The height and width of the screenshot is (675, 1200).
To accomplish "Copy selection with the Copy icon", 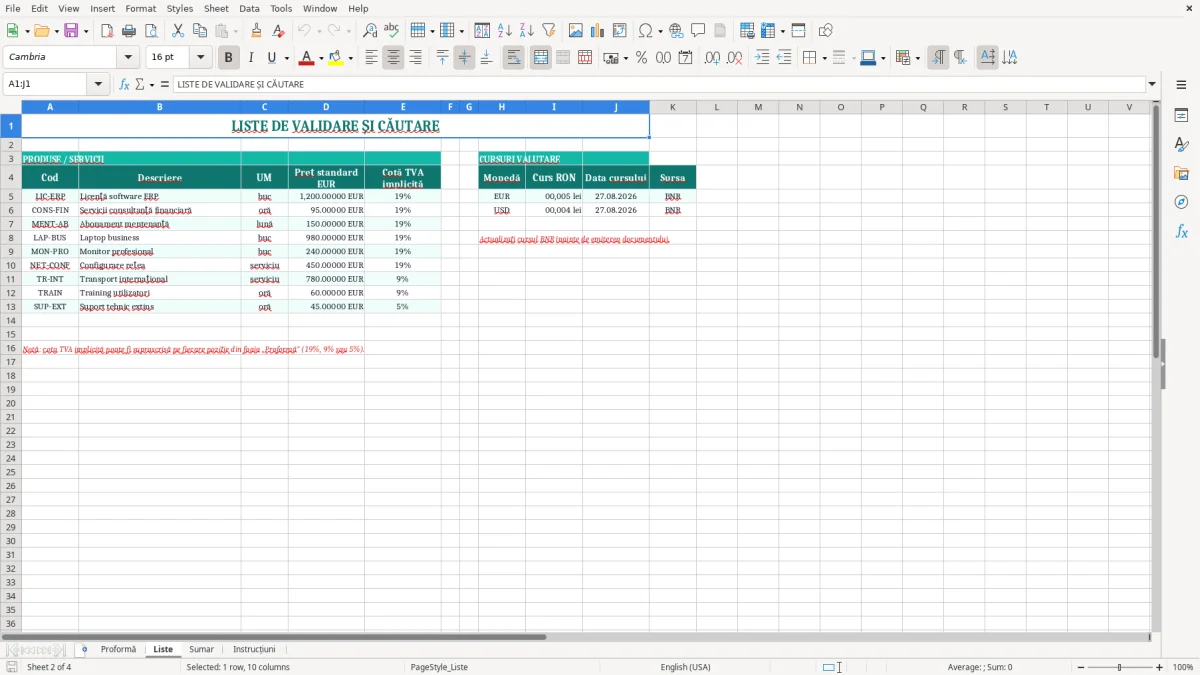I will pos(200,31).
